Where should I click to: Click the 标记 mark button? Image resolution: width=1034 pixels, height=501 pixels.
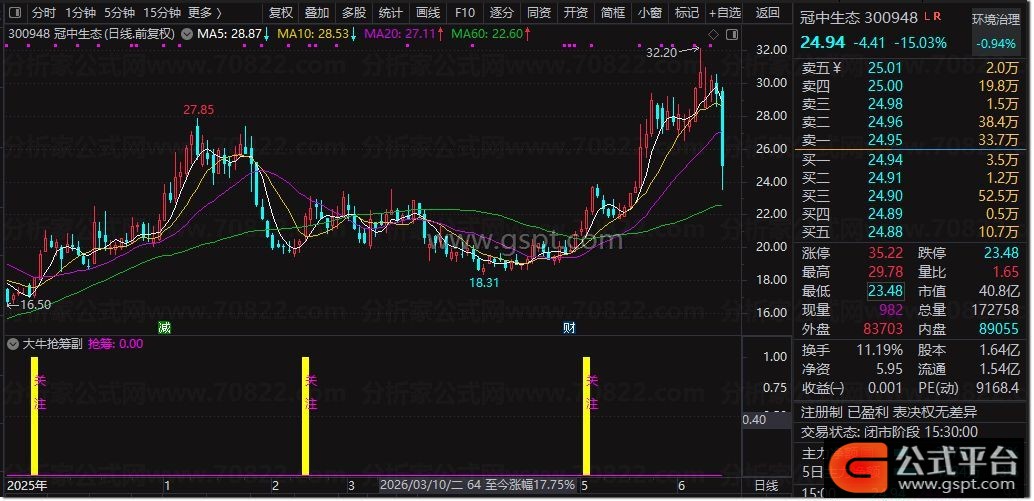686,12
